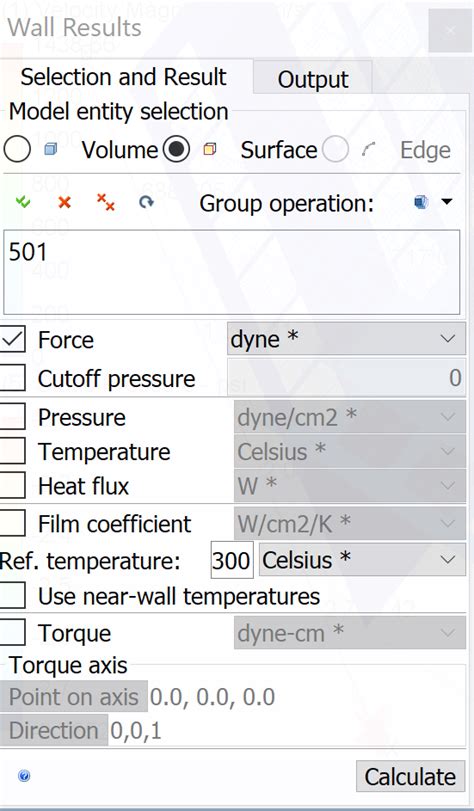
Task: Click the Cutoff pressure value field
Action: click(346, 378)
